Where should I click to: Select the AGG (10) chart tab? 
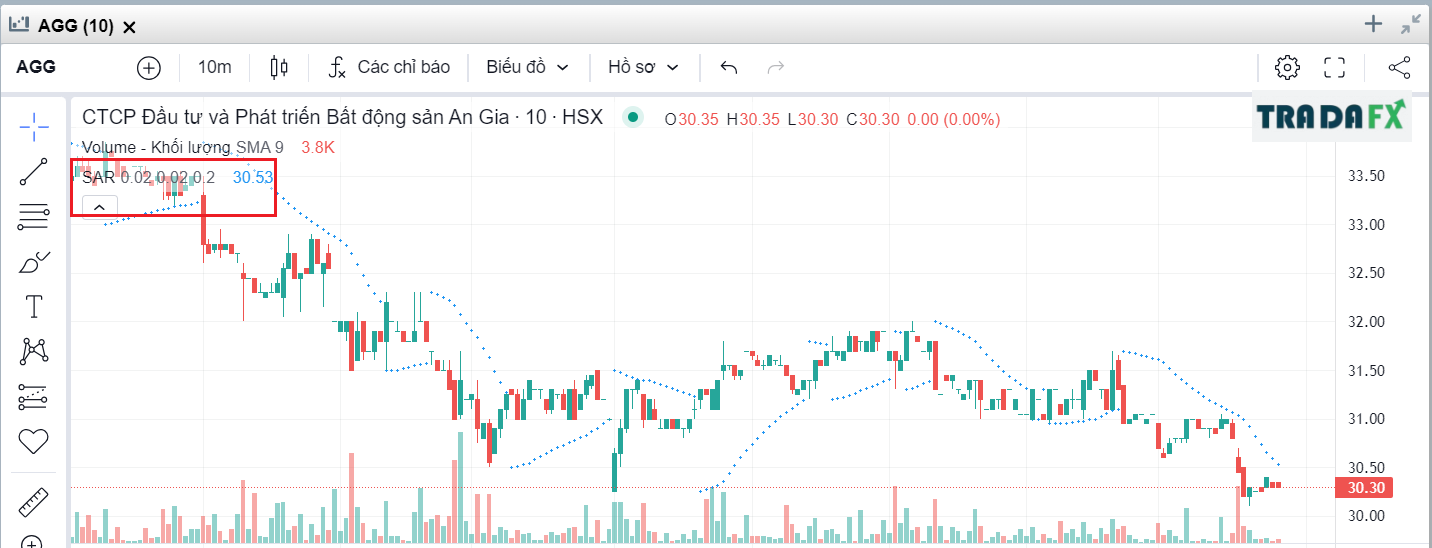pos(74,26)
